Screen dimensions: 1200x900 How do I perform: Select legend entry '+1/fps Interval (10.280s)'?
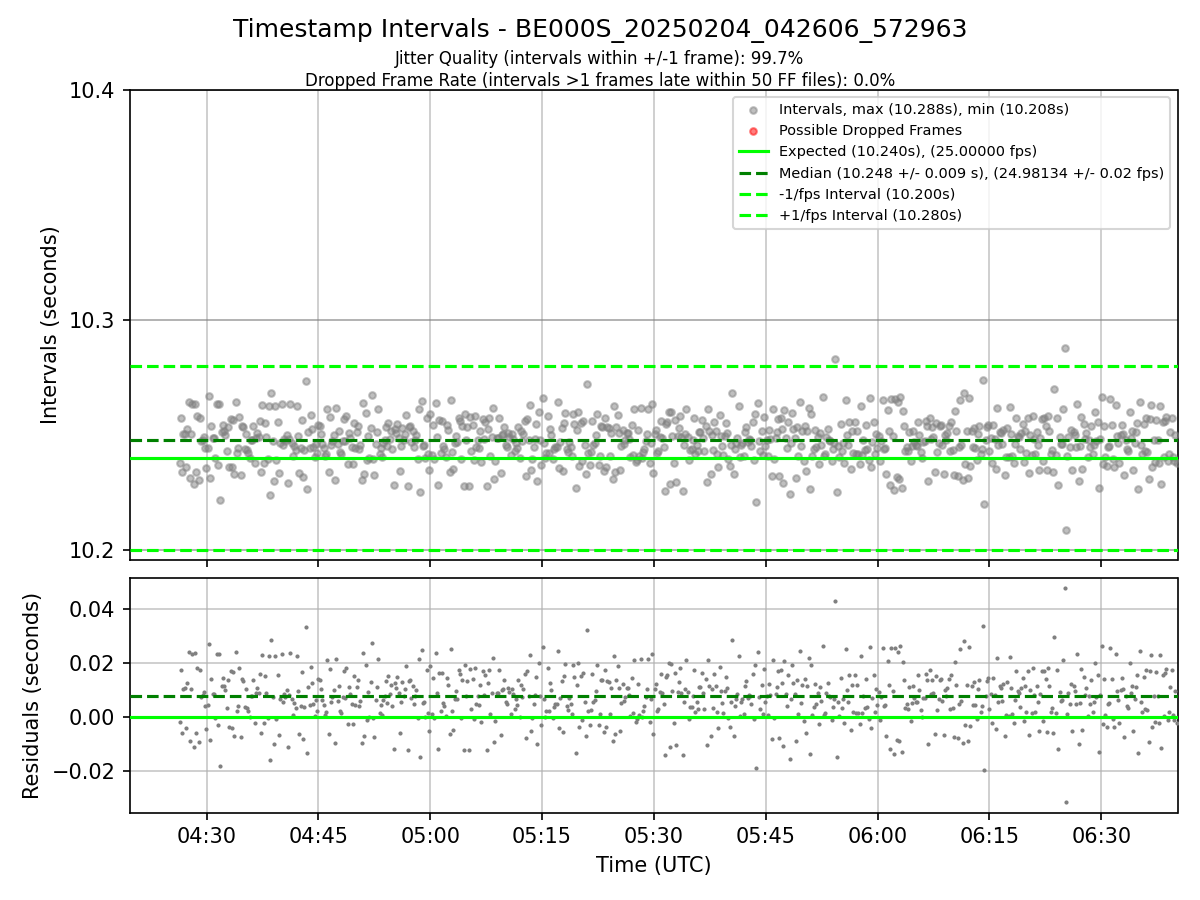870,215
